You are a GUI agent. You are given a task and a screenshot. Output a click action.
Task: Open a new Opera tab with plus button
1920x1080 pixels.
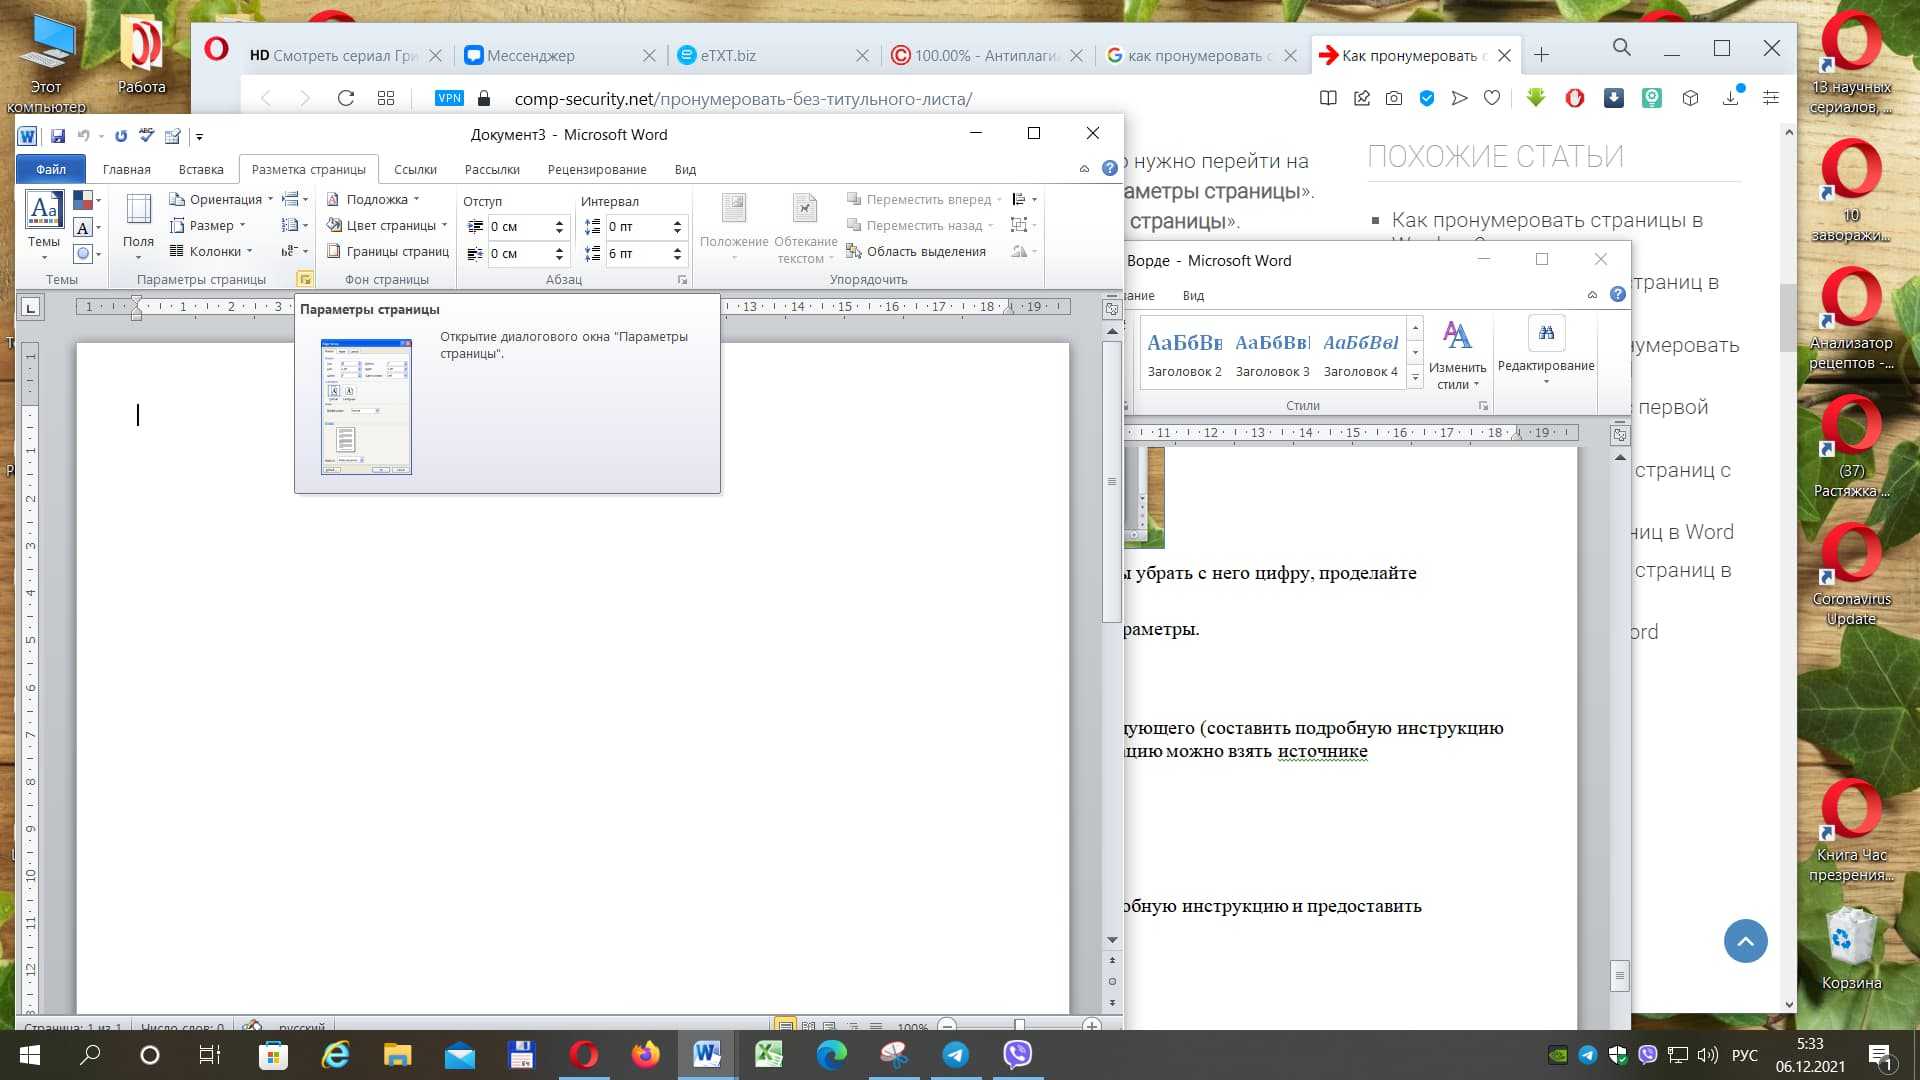click(1542, 55)
